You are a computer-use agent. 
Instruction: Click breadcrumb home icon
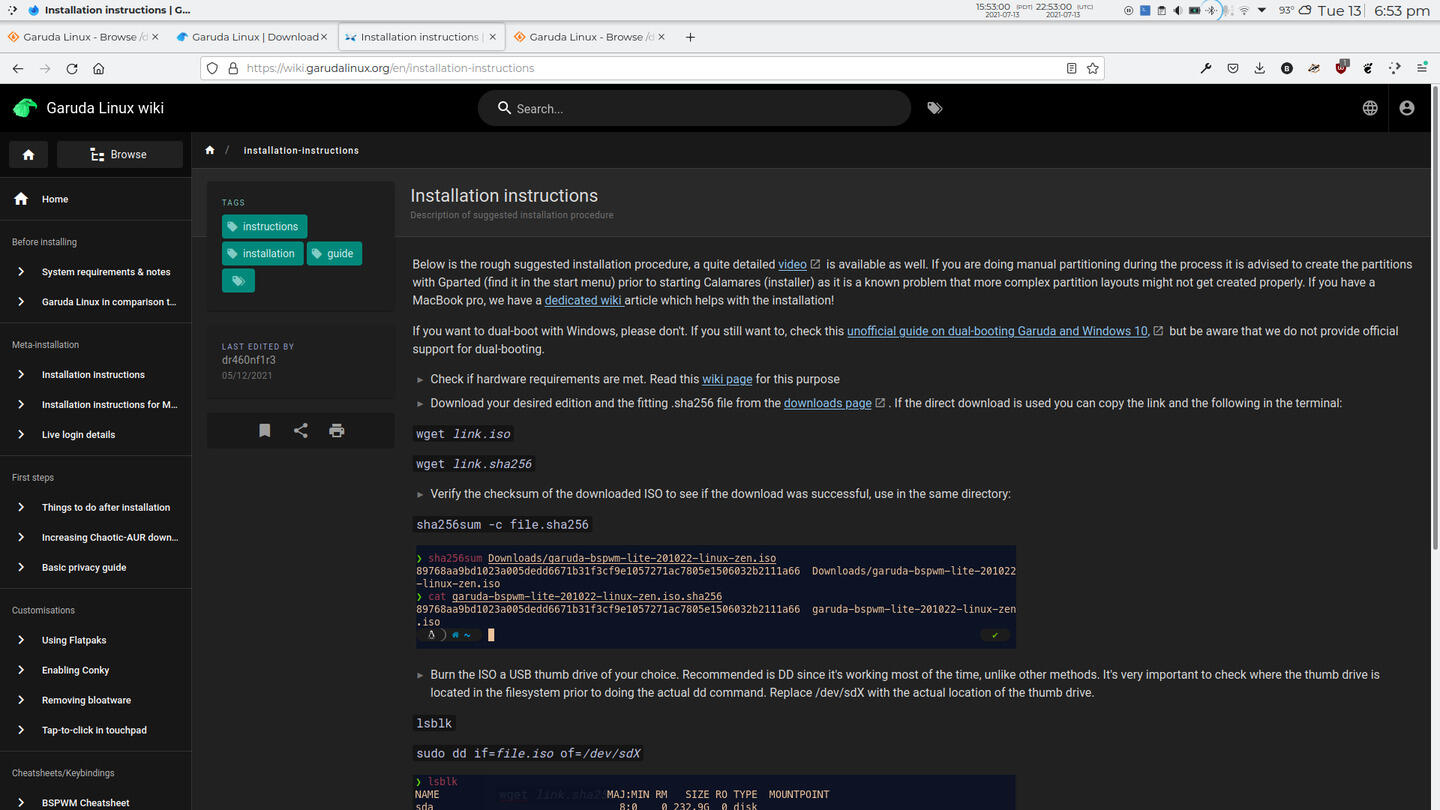pos(210,150)
